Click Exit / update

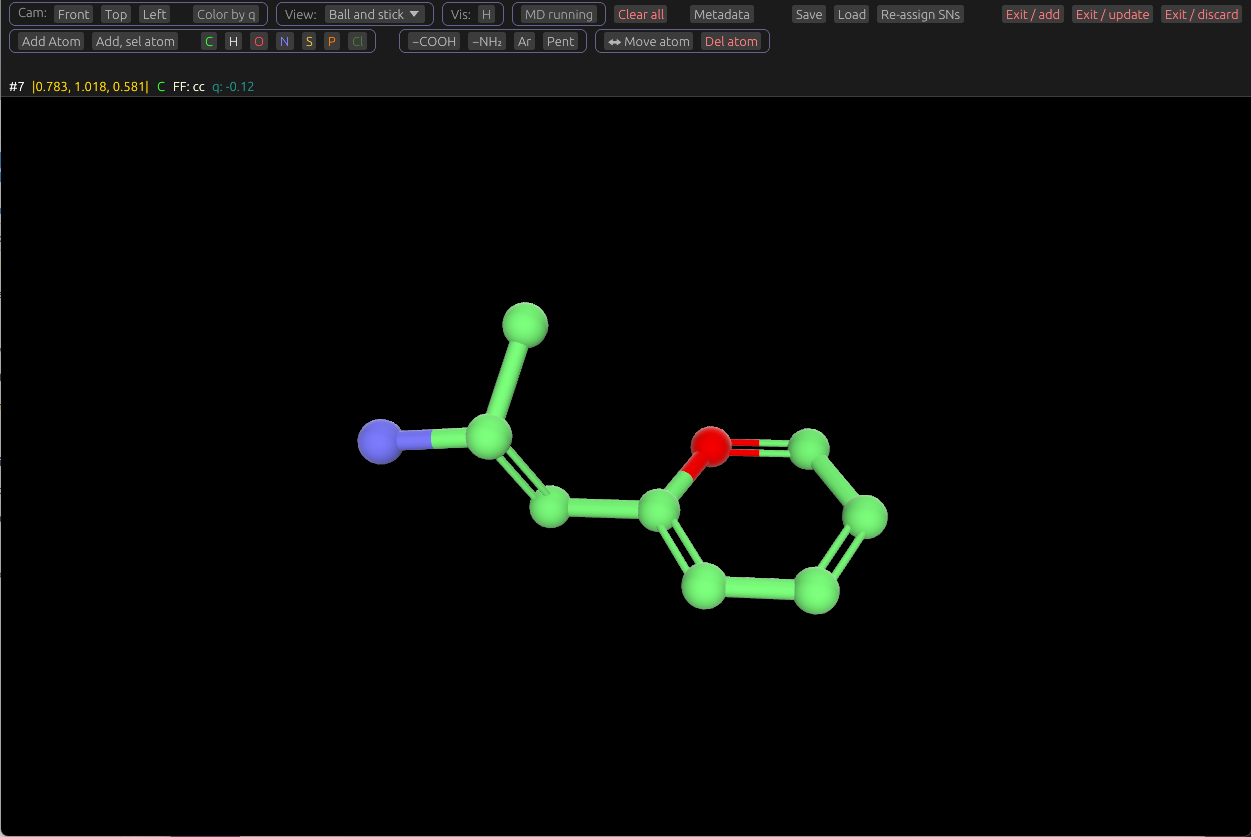point(1112,15)
